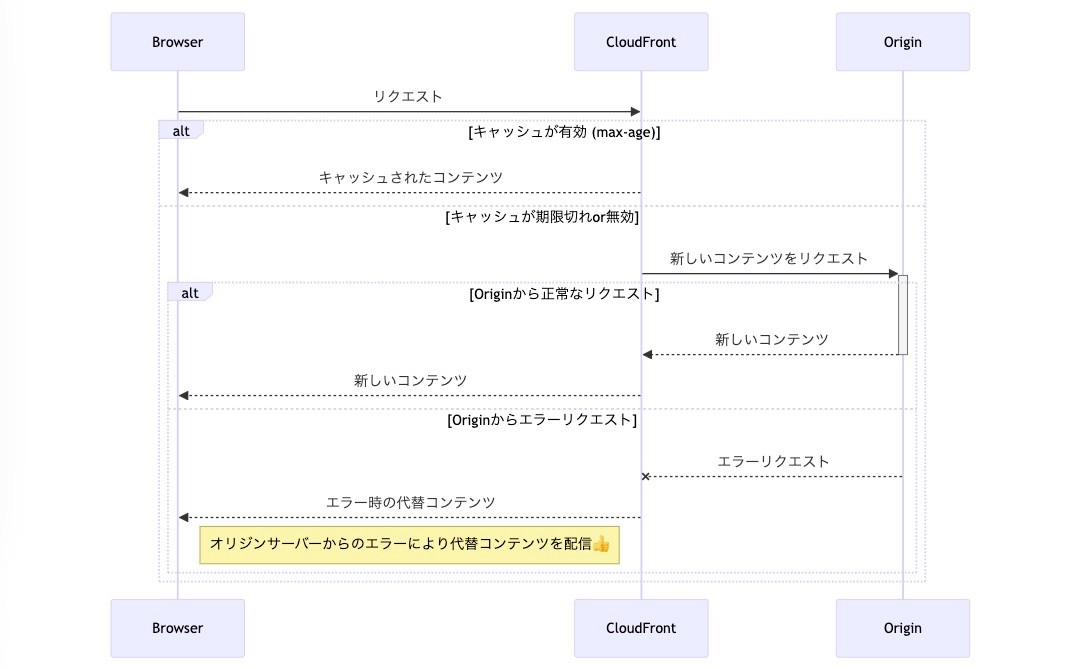This screenshot has width=1083, height=669.
Task: Select '[キャッシュが有効 (max-age)]' condition text
Action: [564, 132]
